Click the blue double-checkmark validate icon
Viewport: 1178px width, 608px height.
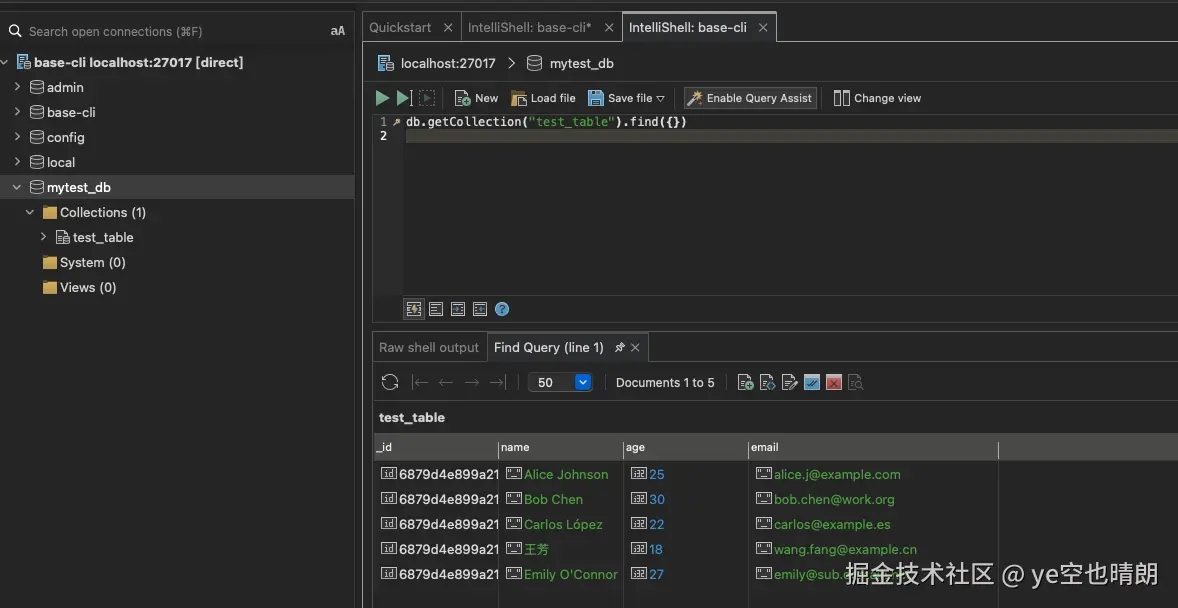pos(811,383)
